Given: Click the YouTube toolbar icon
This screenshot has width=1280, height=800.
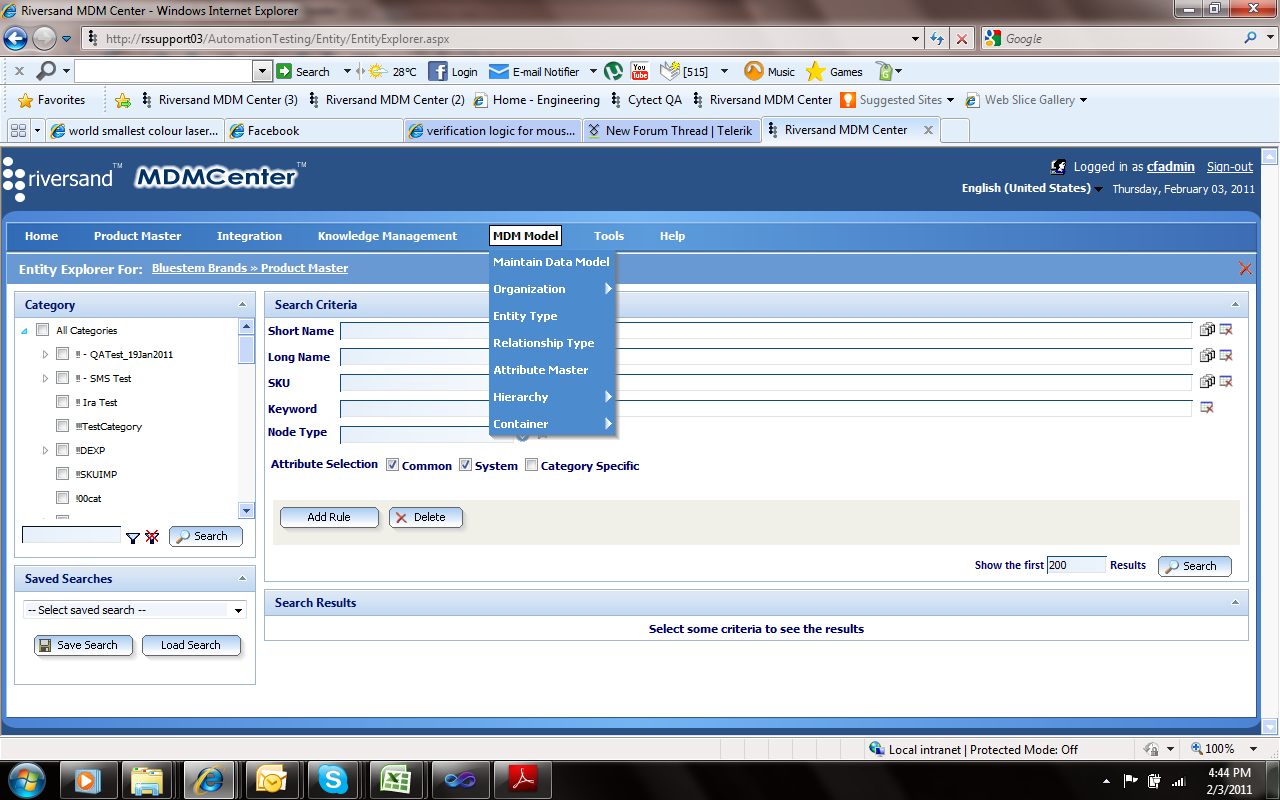Looking at the screenshot, I should pyautogui.click(x=640, y=71).
